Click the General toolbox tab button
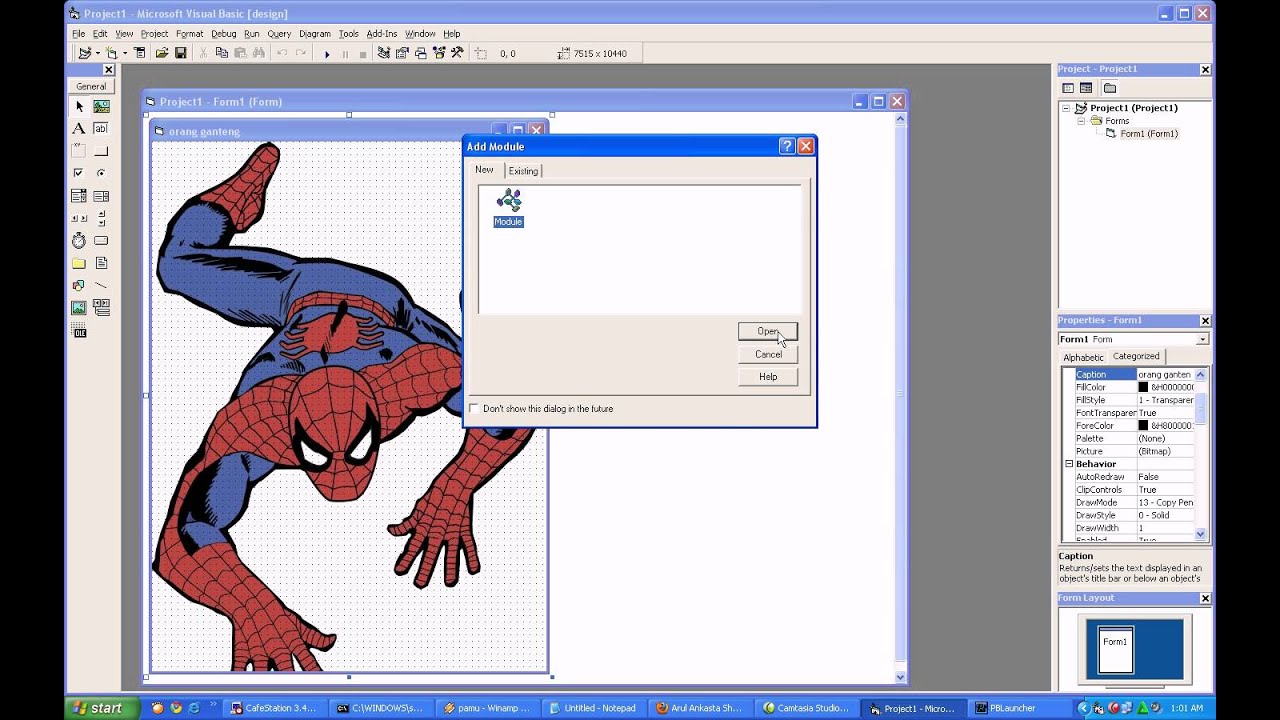This screenshot has width=1280, height=720. tap(91, 86)
